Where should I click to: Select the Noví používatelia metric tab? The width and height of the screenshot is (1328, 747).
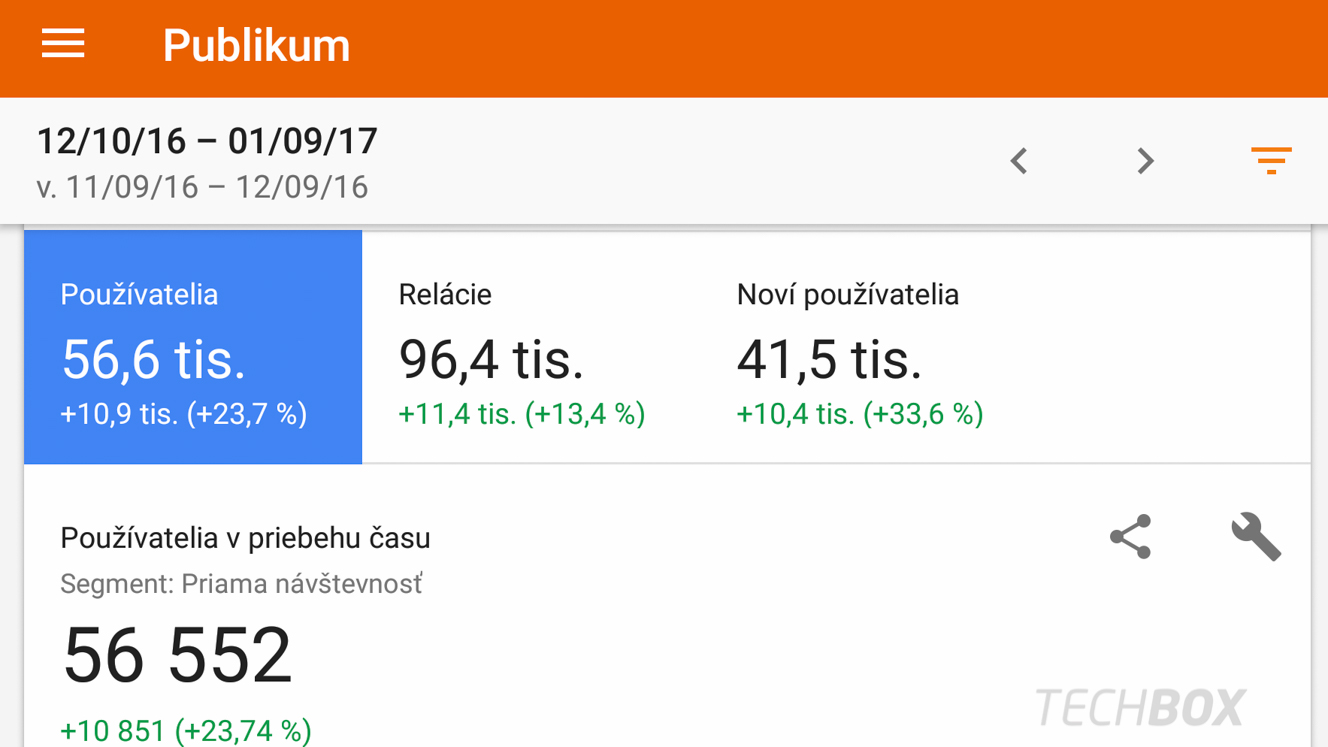pos(869,347)
